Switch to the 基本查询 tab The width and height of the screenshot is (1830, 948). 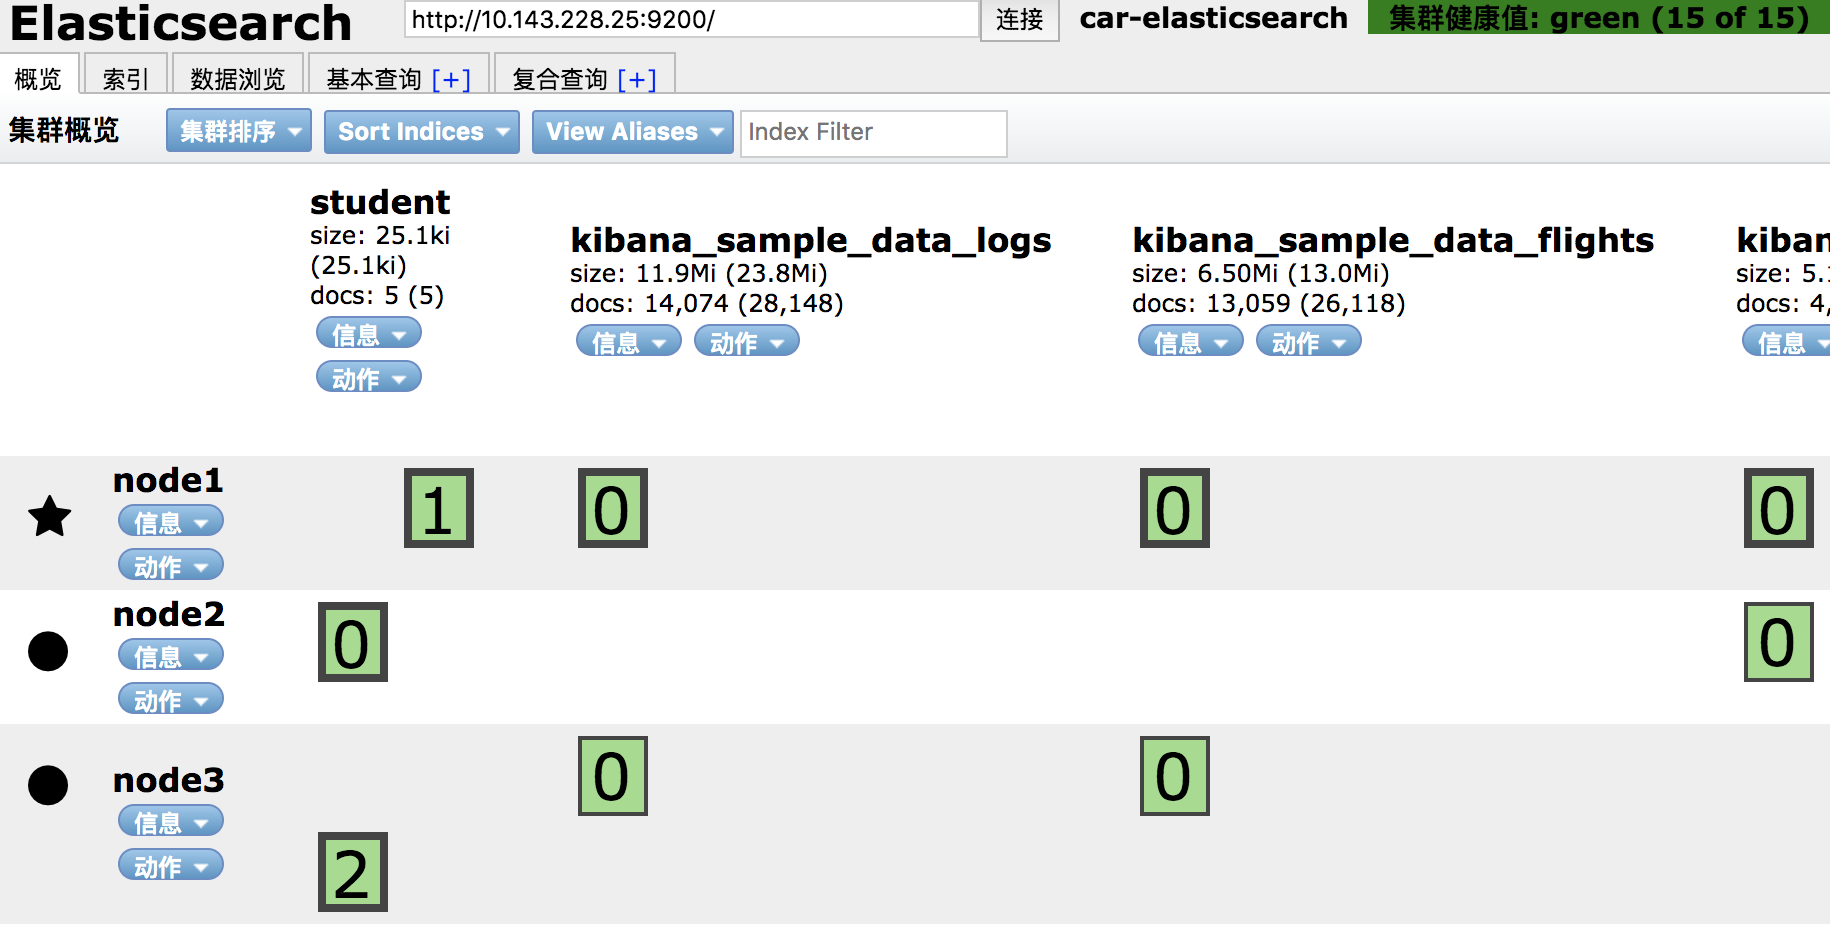point(374,78)
